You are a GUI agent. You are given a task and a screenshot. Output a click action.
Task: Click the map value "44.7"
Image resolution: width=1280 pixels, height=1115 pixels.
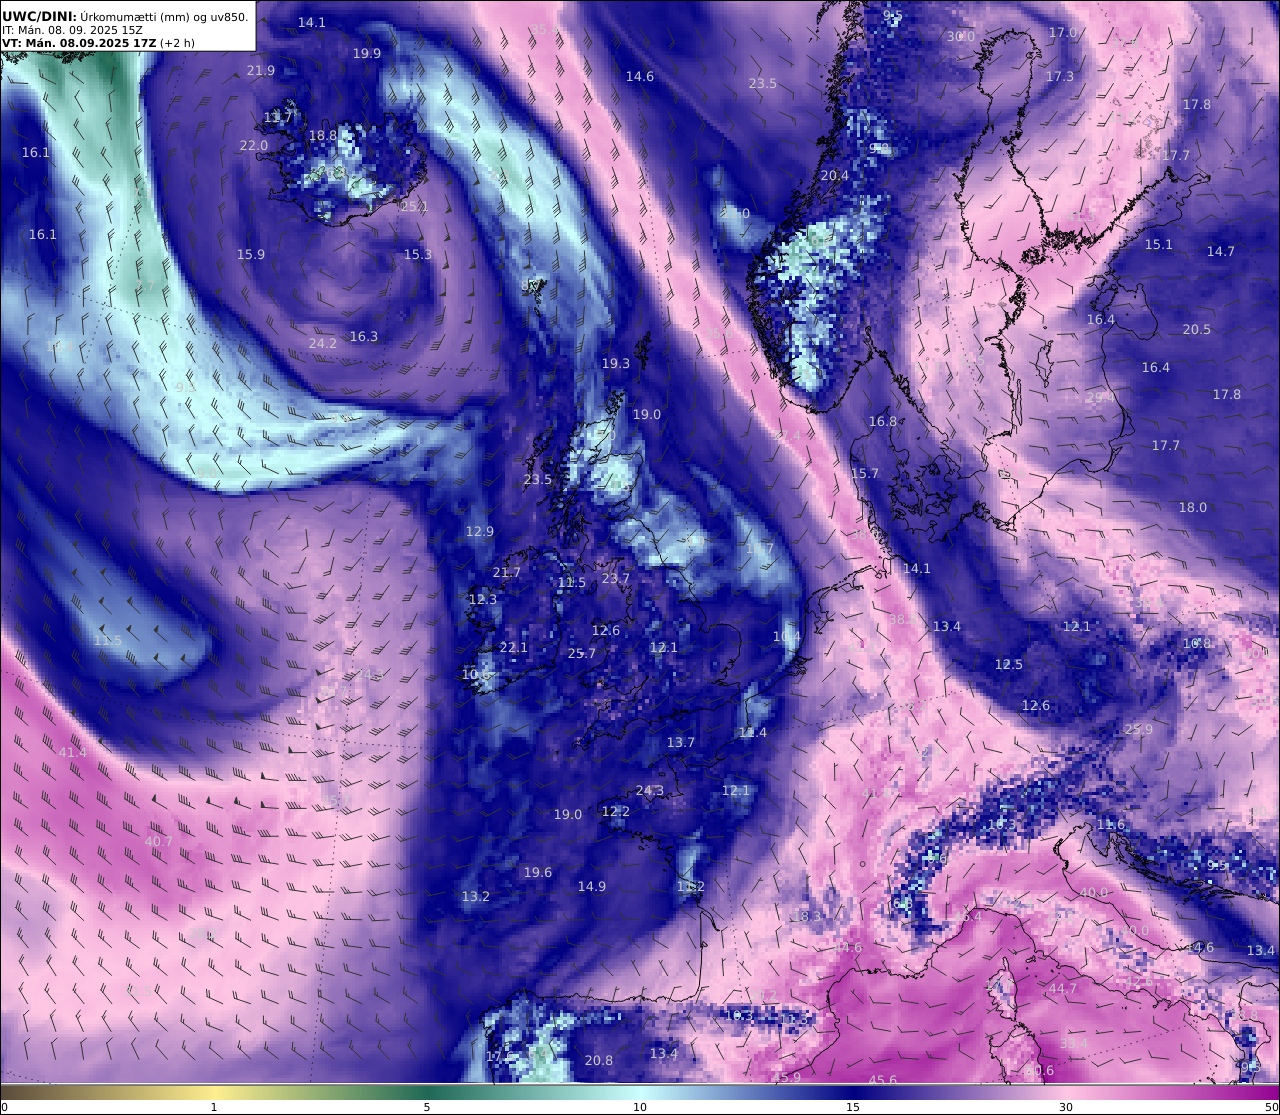1063,989
